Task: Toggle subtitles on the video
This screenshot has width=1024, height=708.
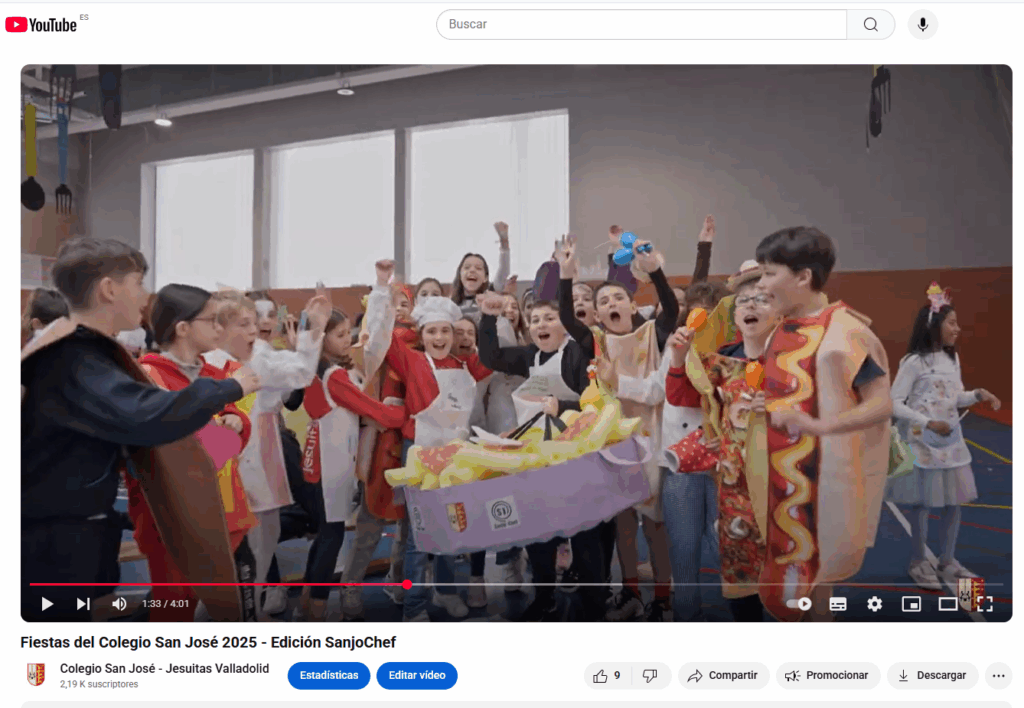Action: tap(838, 604)
